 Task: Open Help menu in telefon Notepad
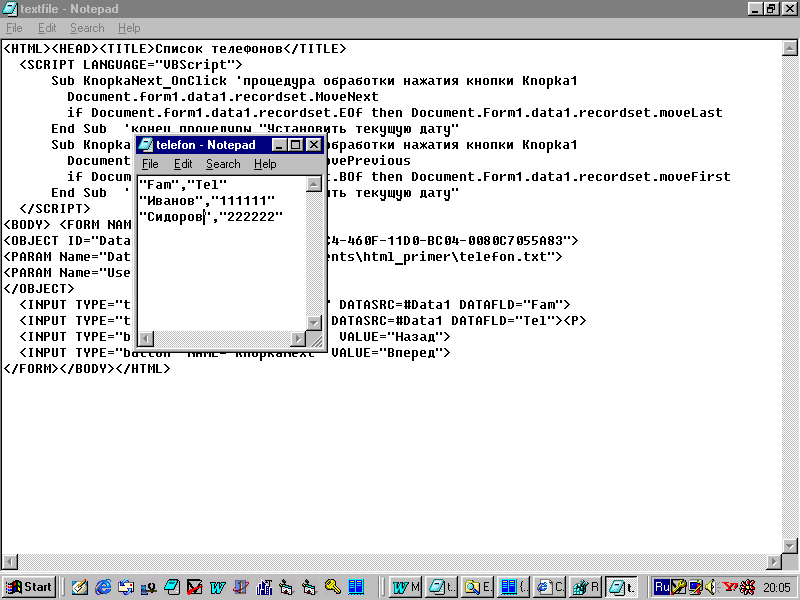[x=265, y=164]
